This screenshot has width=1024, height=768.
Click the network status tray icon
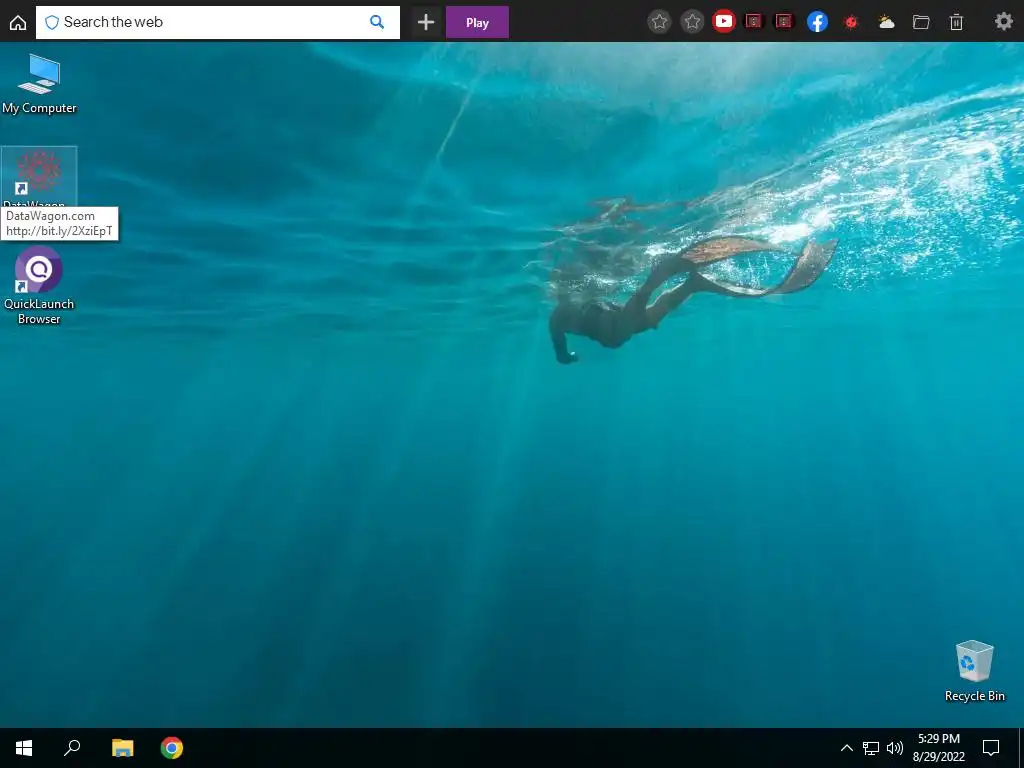pos(871,748)
